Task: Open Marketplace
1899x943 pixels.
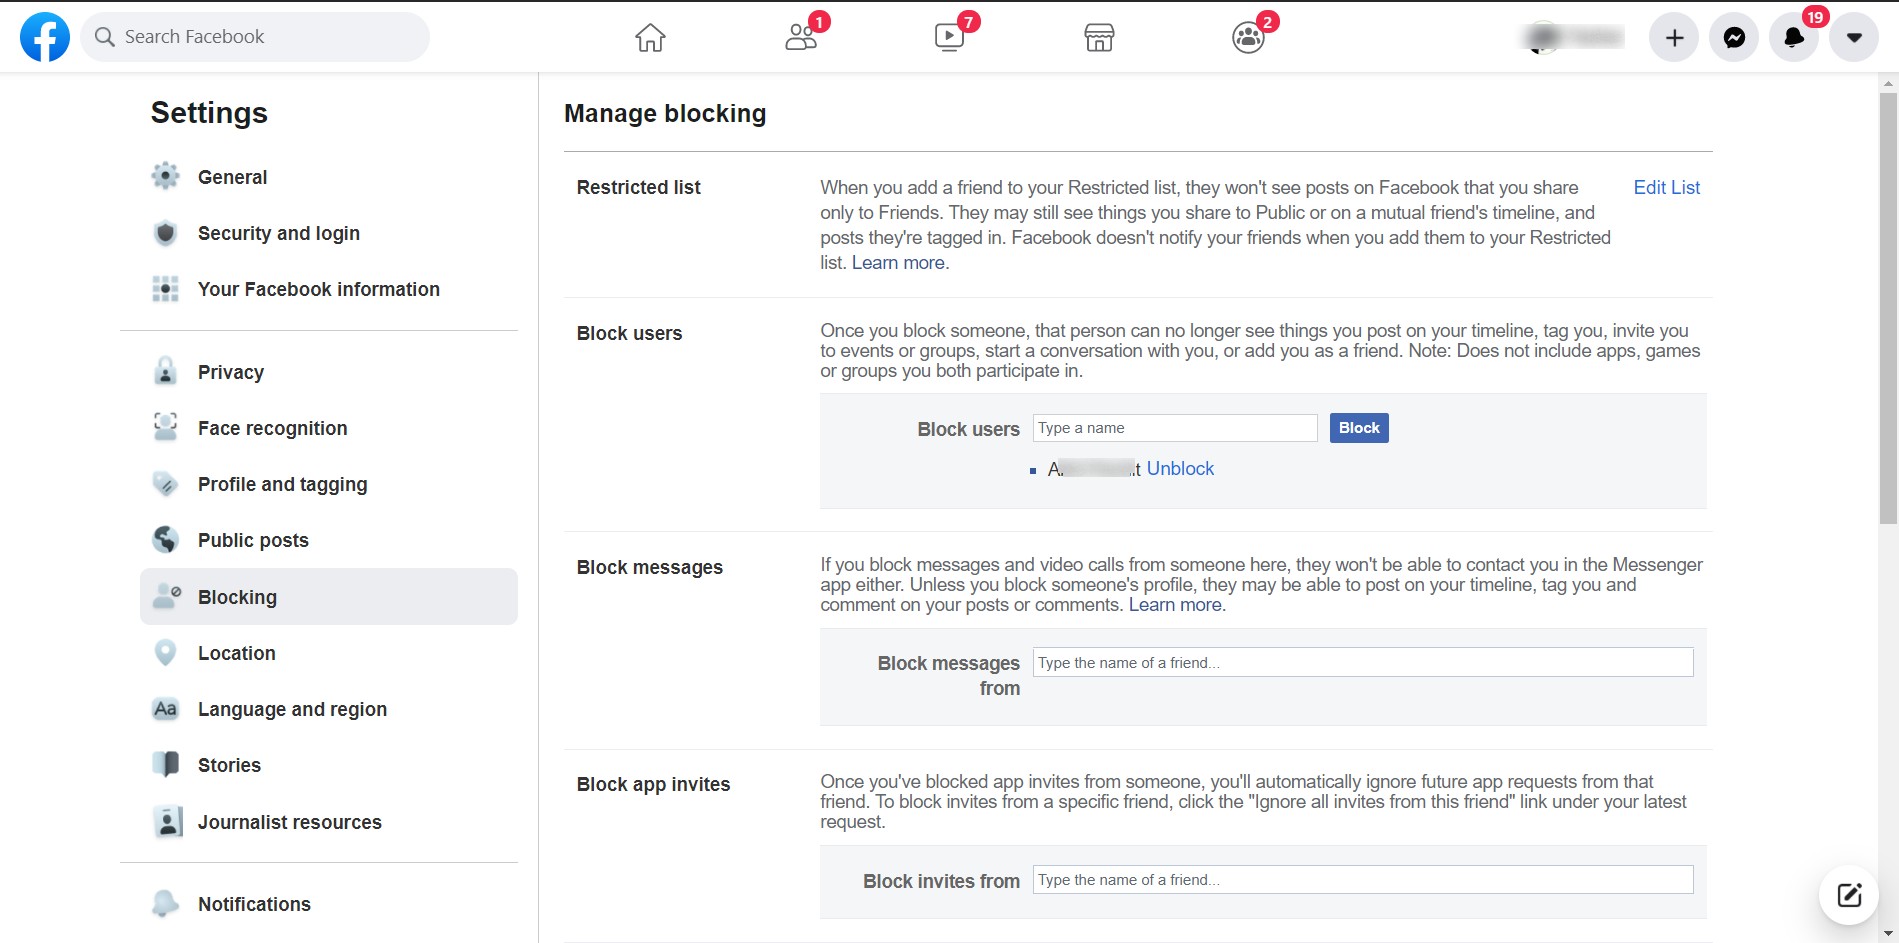Action: coord(1097,36)
